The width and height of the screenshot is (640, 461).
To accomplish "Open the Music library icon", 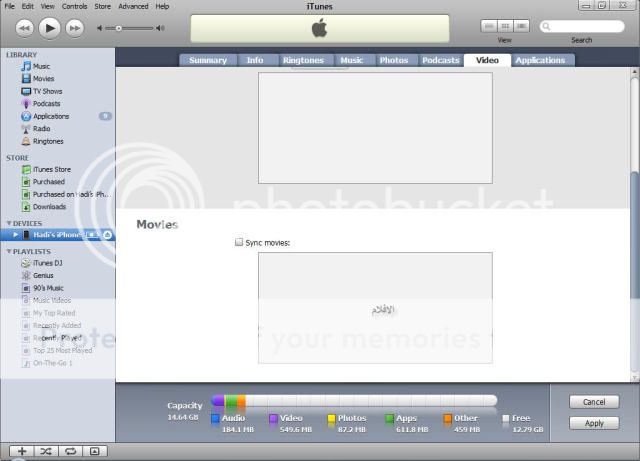I will 26,66.
